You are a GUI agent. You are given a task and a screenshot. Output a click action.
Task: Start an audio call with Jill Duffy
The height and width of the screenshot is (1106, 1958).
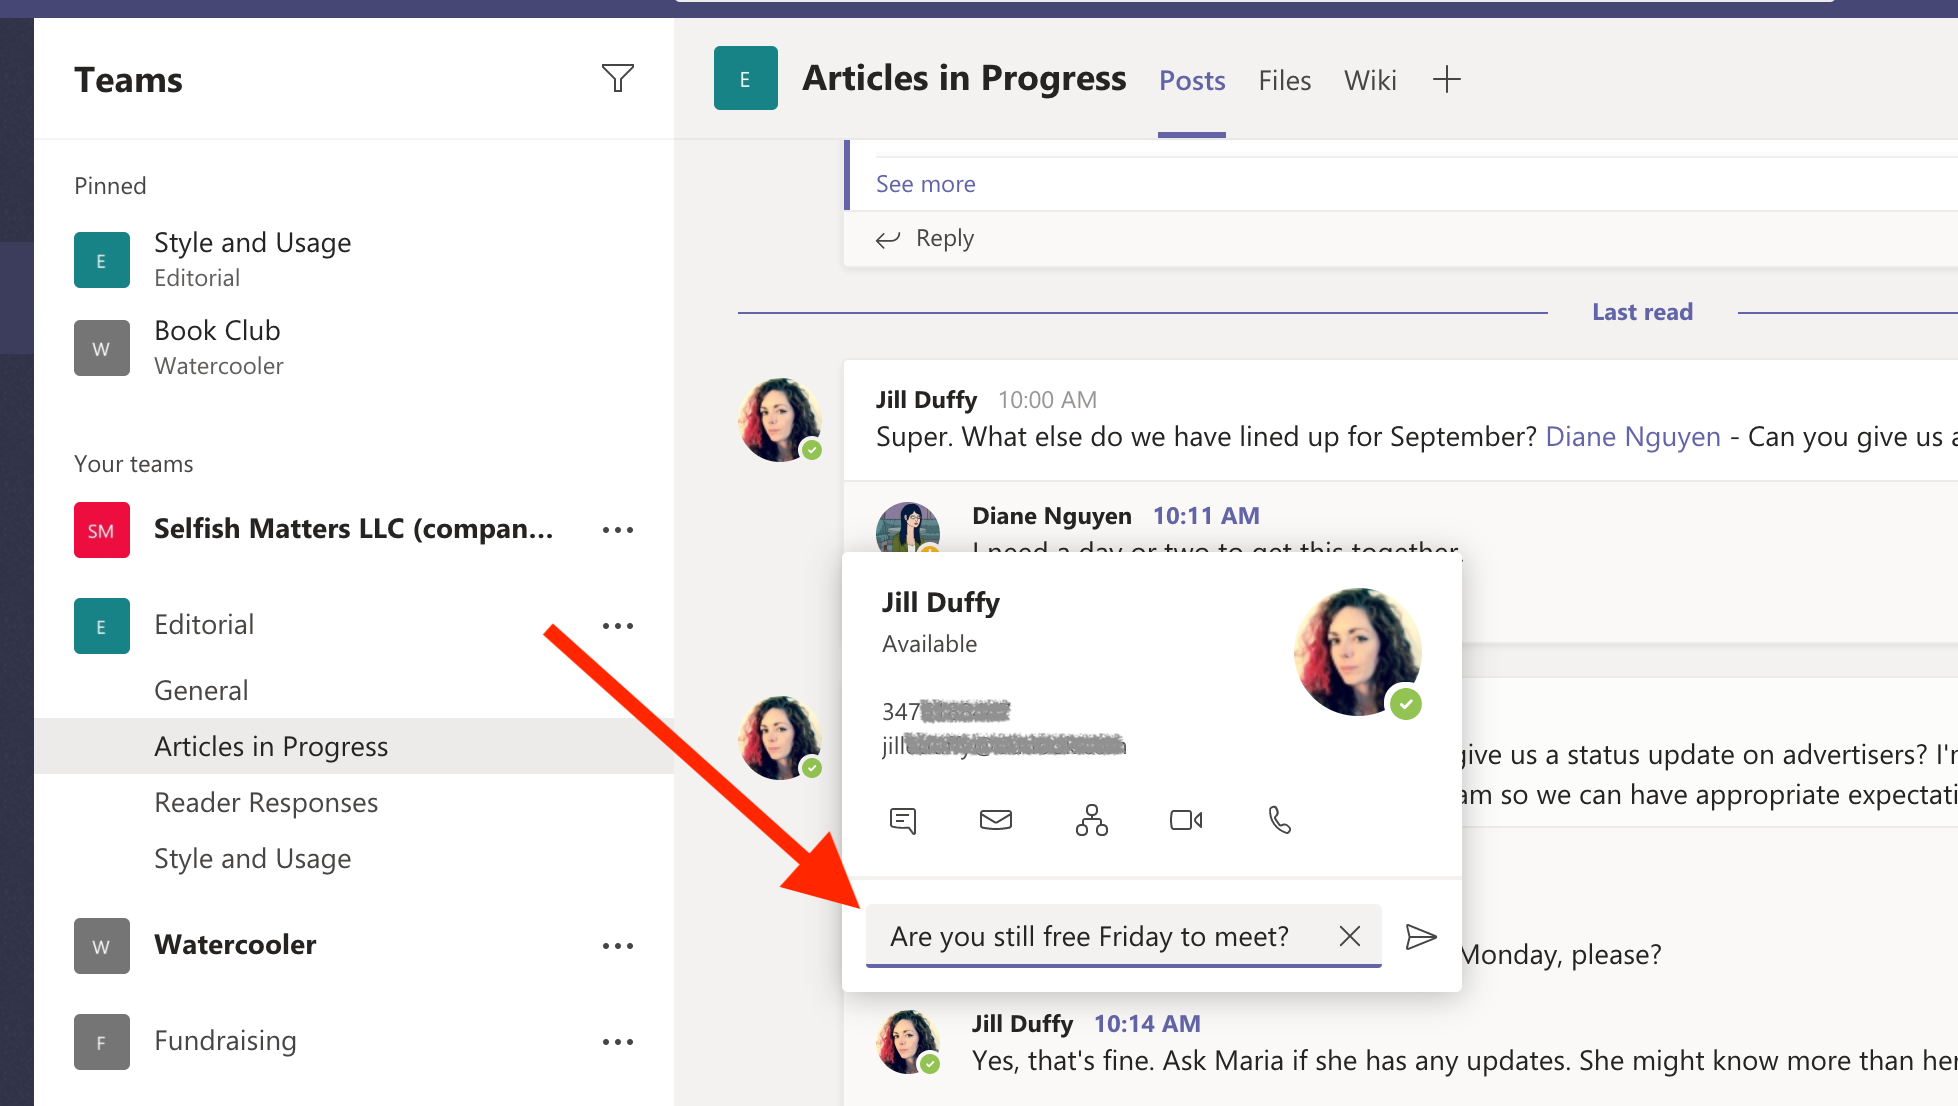[x=1280, y=820]
